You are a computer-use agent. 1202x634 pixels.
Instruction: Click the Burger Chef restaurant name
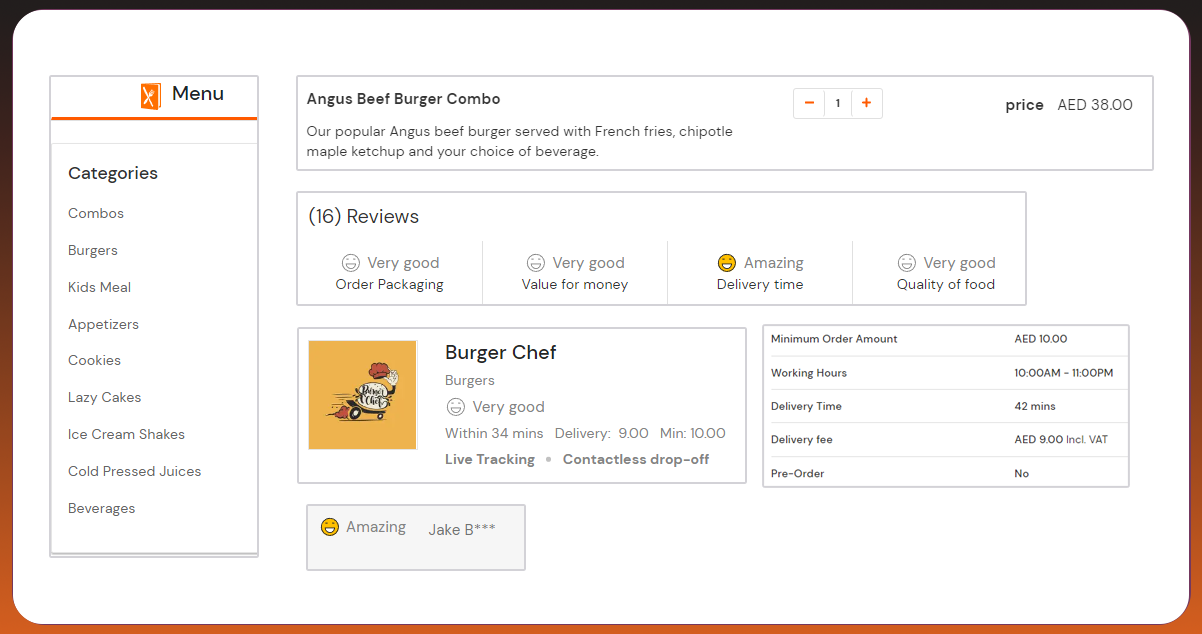(500, 352)
